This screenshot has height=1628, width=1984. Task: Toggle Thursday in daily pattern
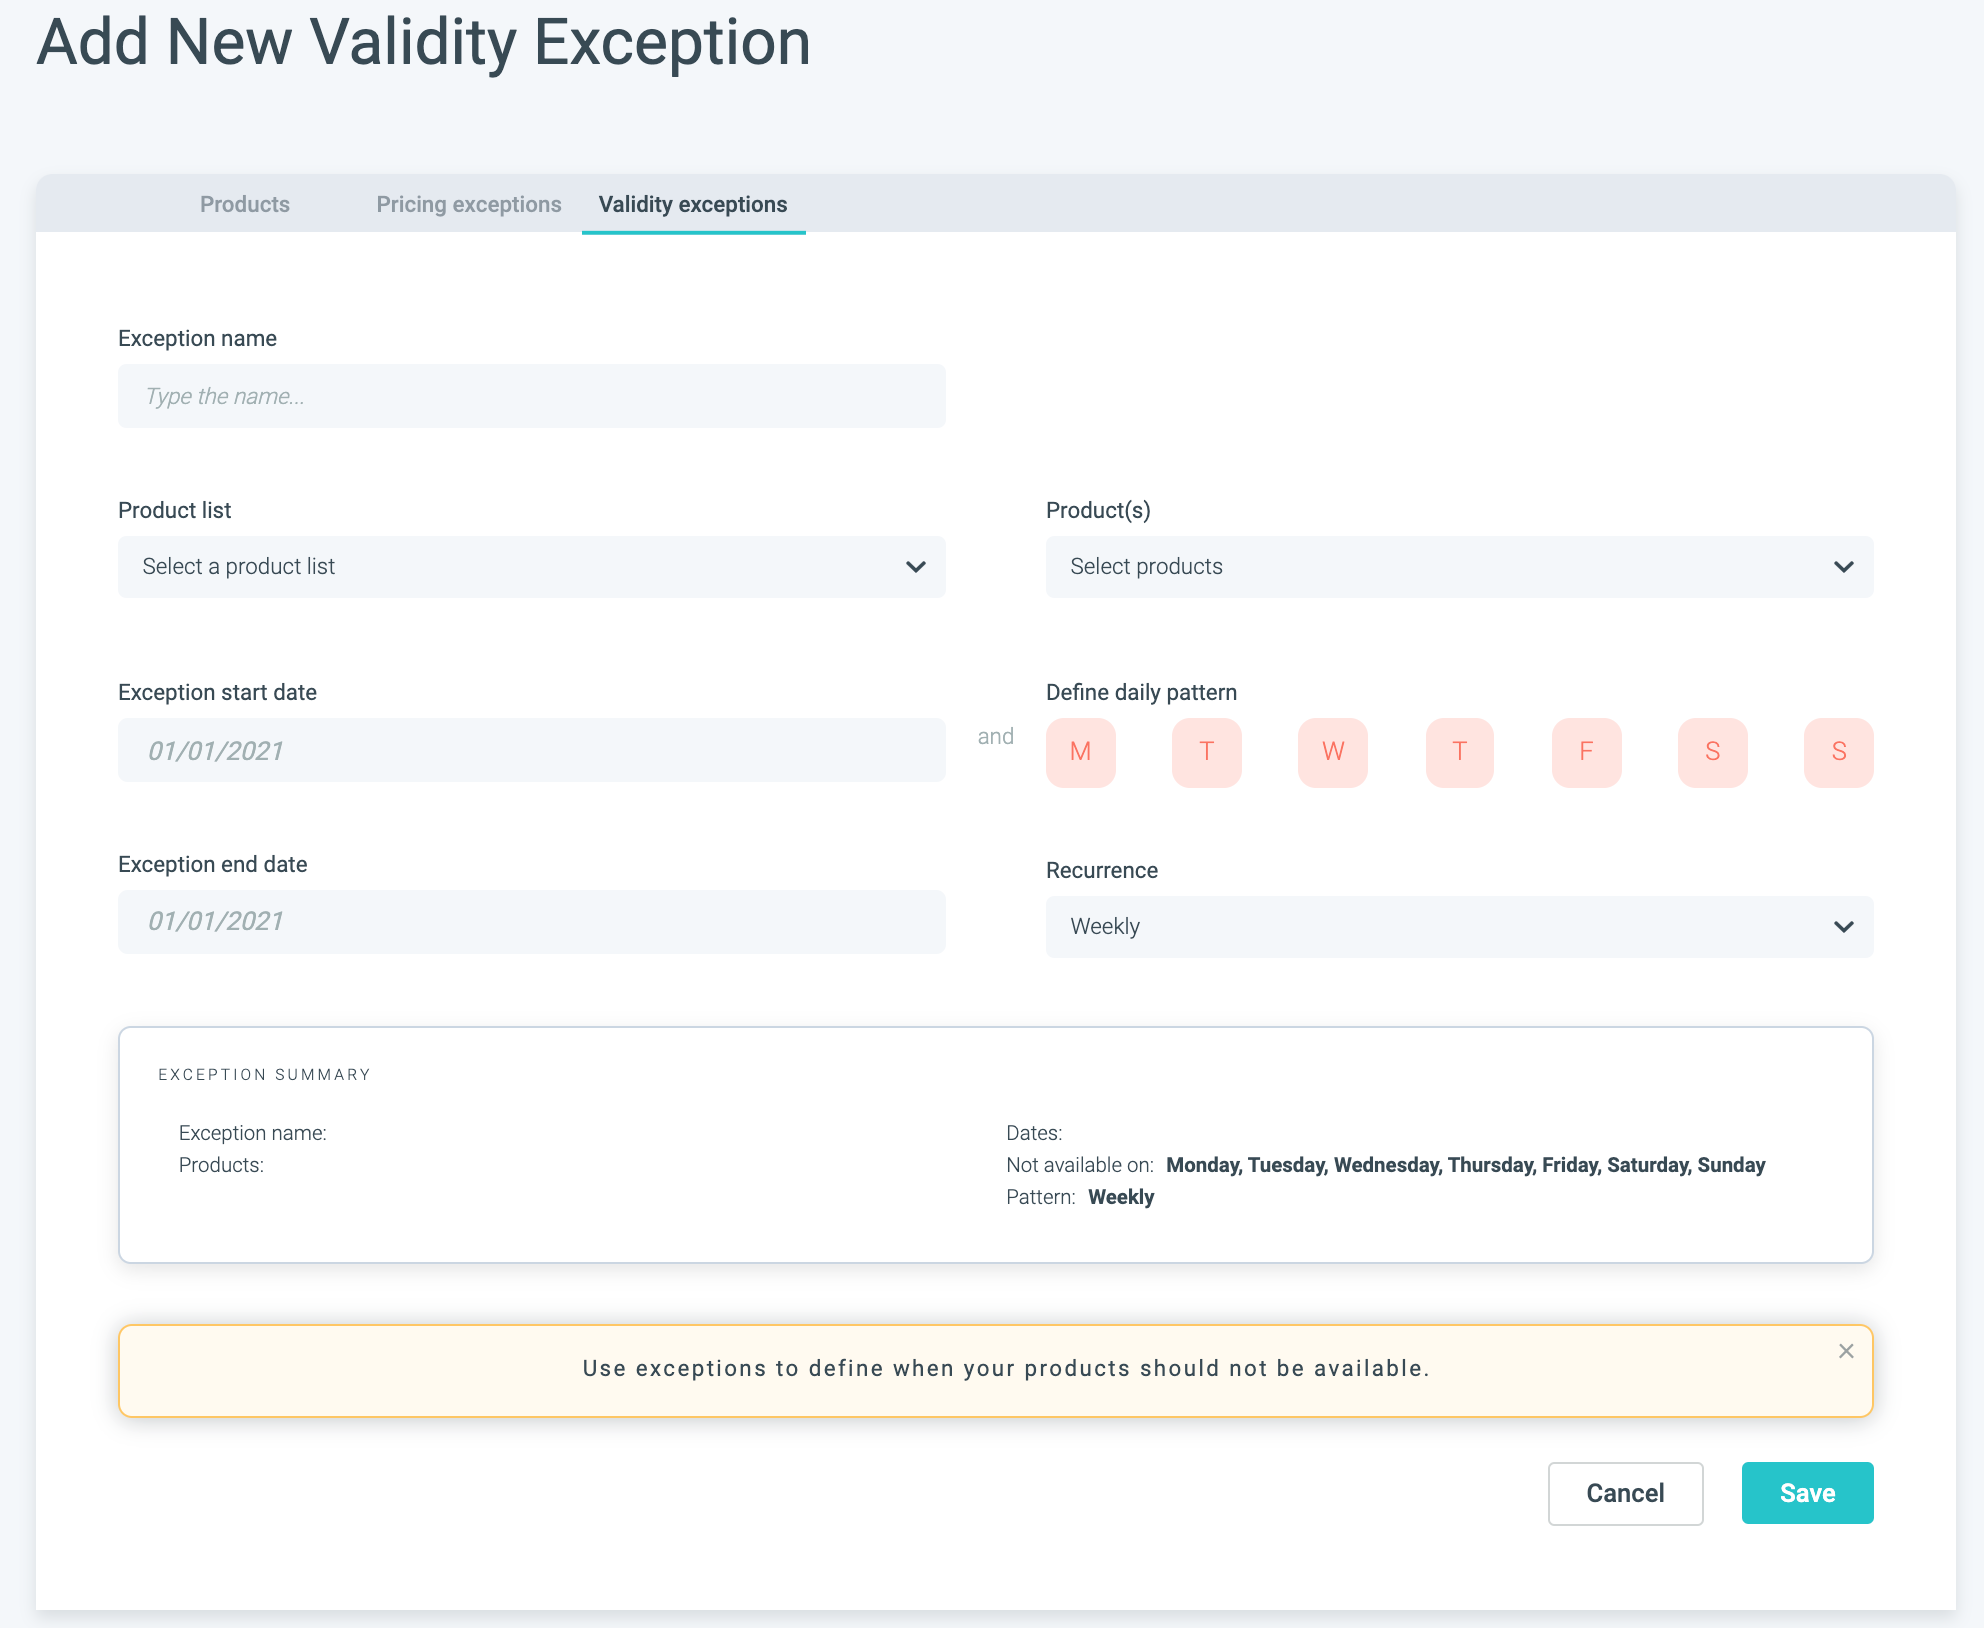(1459, 752)
